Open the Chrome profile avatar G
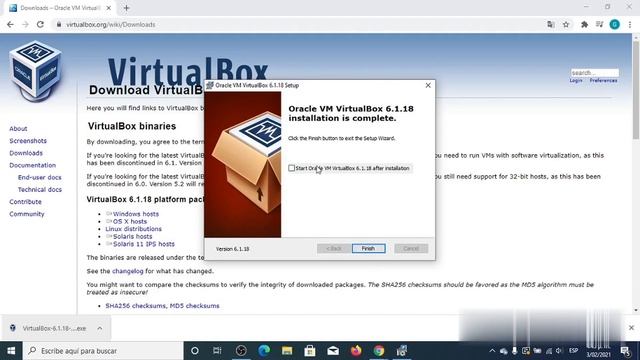 [614, 24]
